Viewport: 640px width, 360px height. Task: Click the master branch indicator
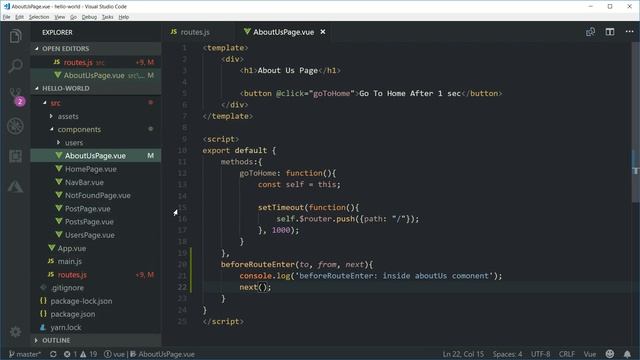click(24, 354)
